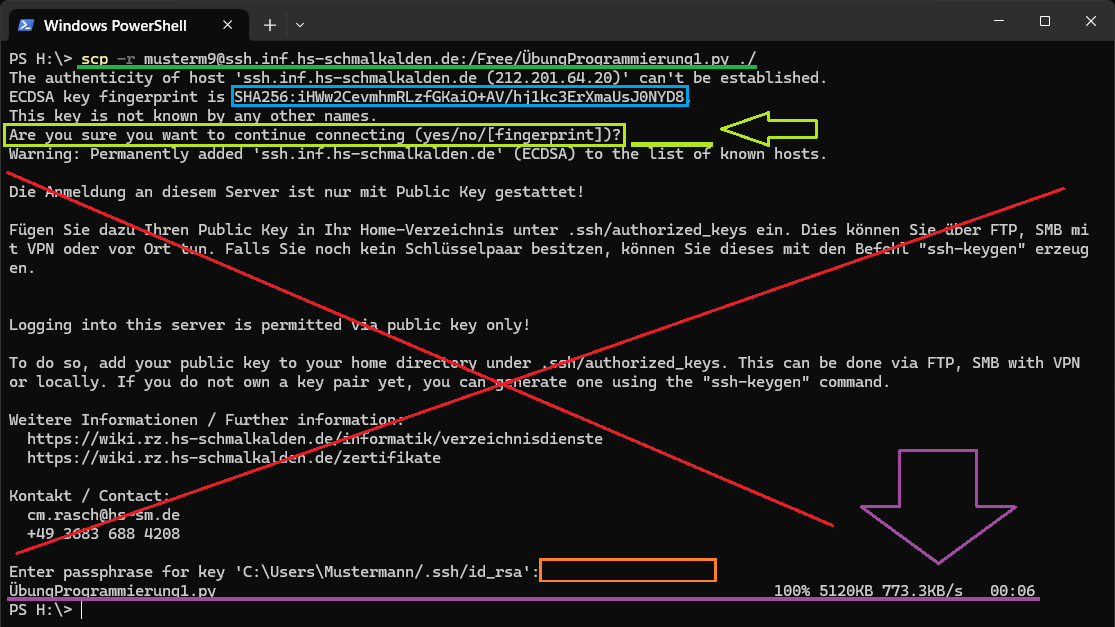Click the "Are you sure" confirmation prompt

[x=315, y=135]
